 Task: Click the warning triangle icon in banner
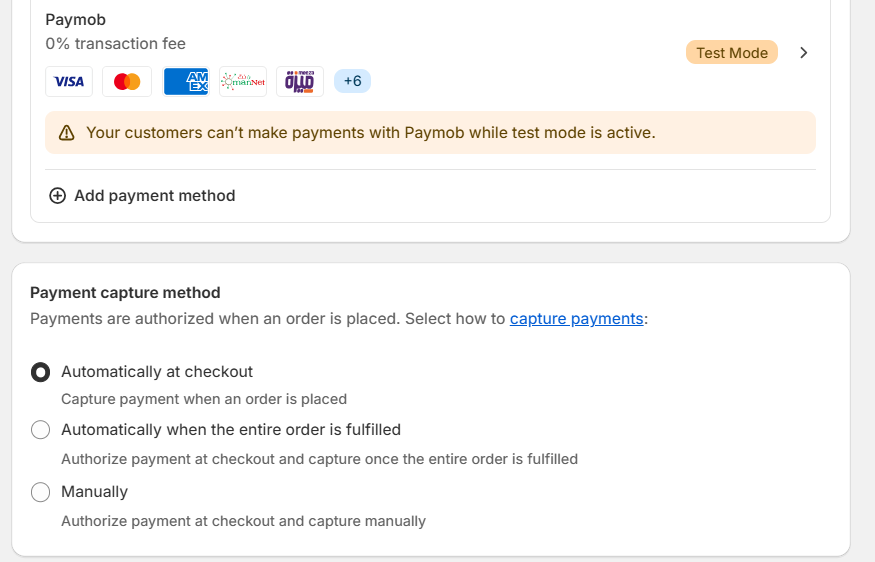[66, 133]
